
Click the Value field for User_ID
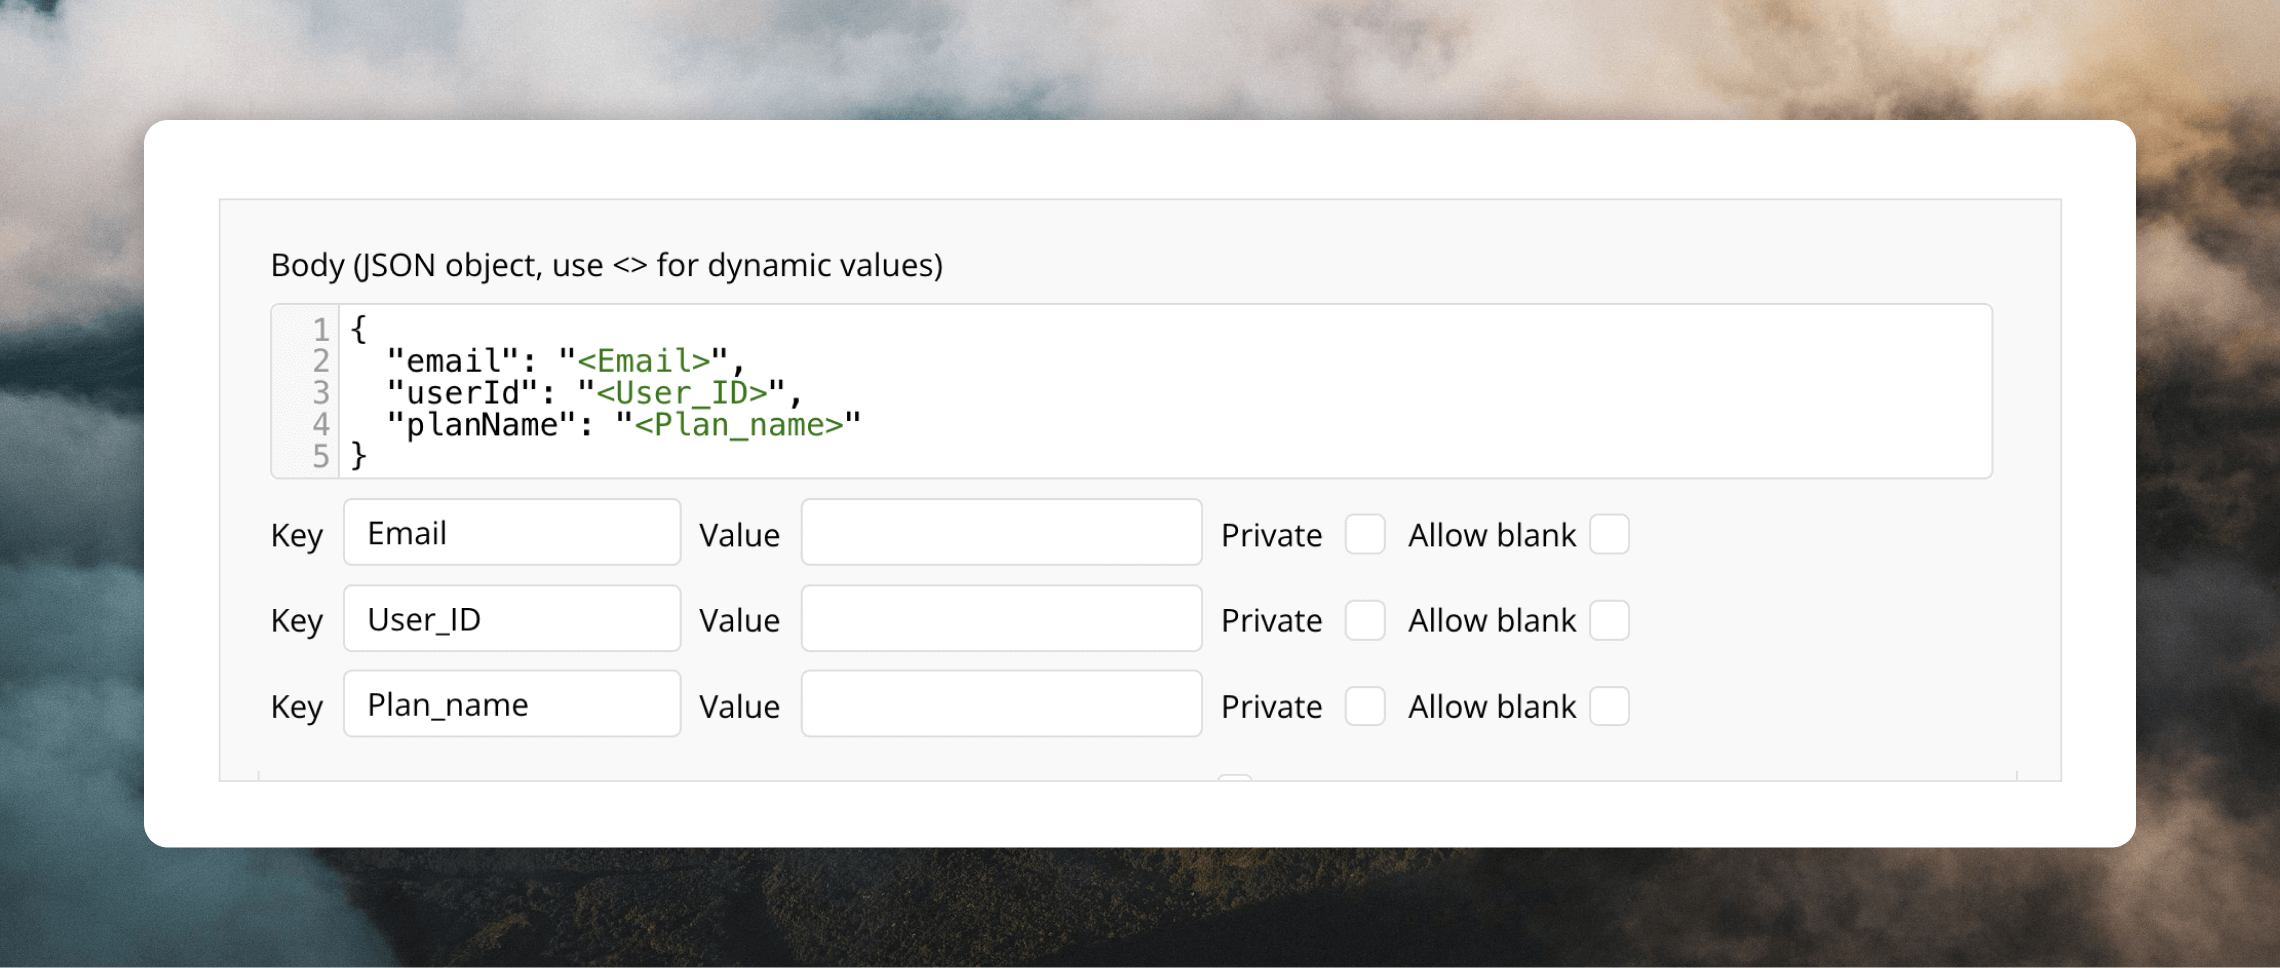tap(1001, 619)
